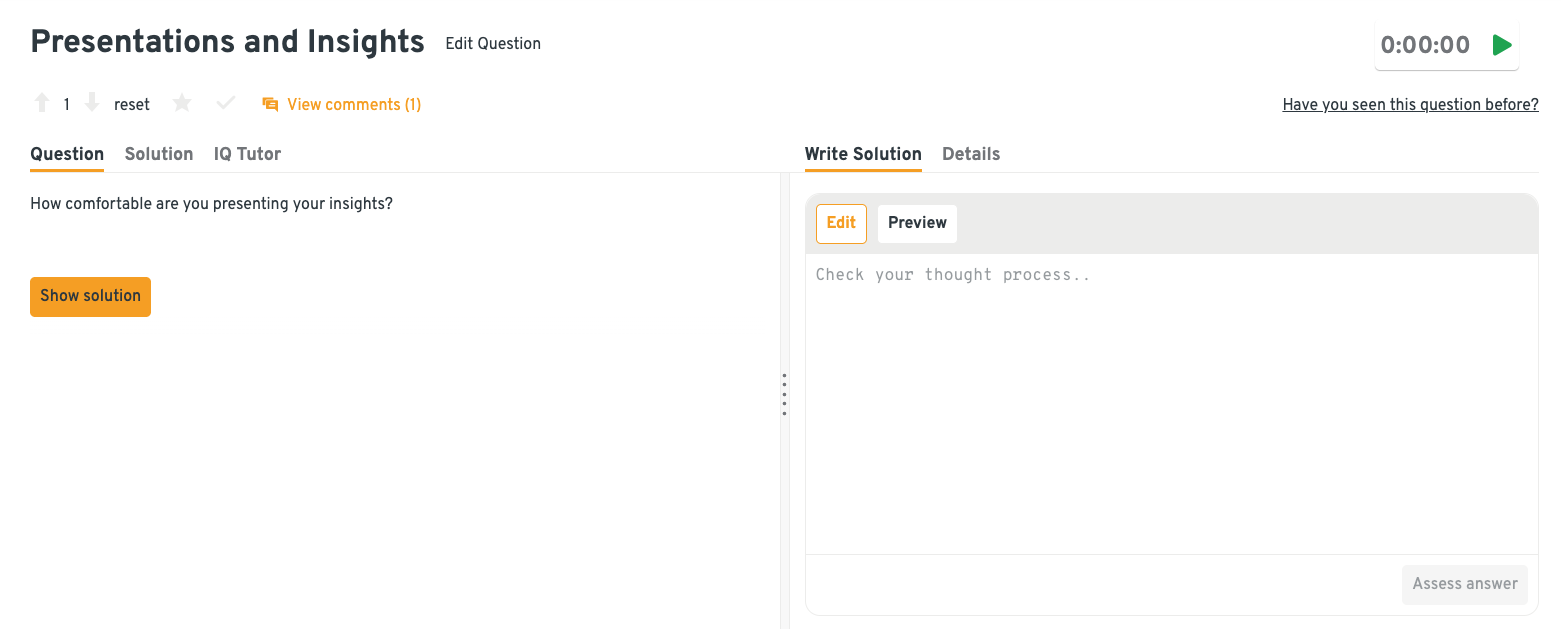Toggle to Preview mode in editor

(917, 223)
